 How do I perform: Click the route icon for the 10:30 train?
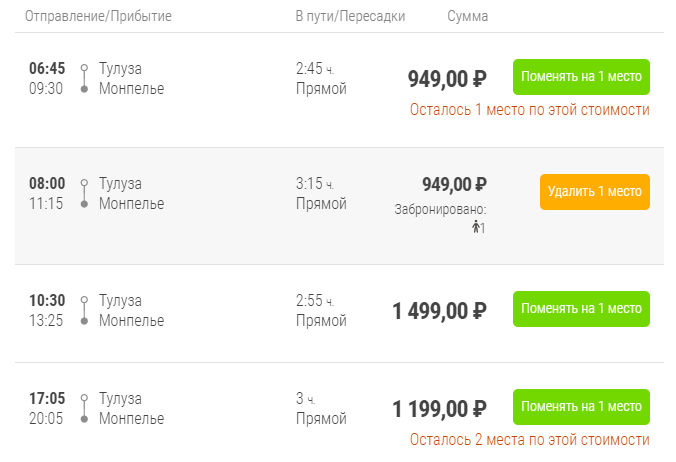coord(84,310)
